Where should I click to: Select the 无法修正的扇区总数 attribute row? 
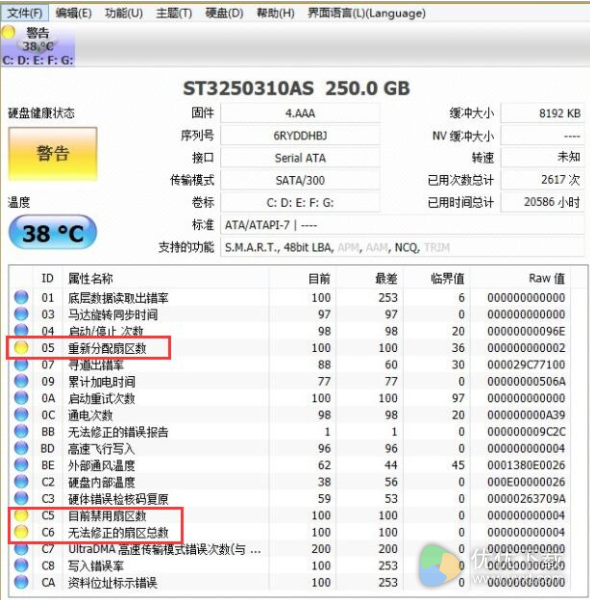[x=289, y=532]
